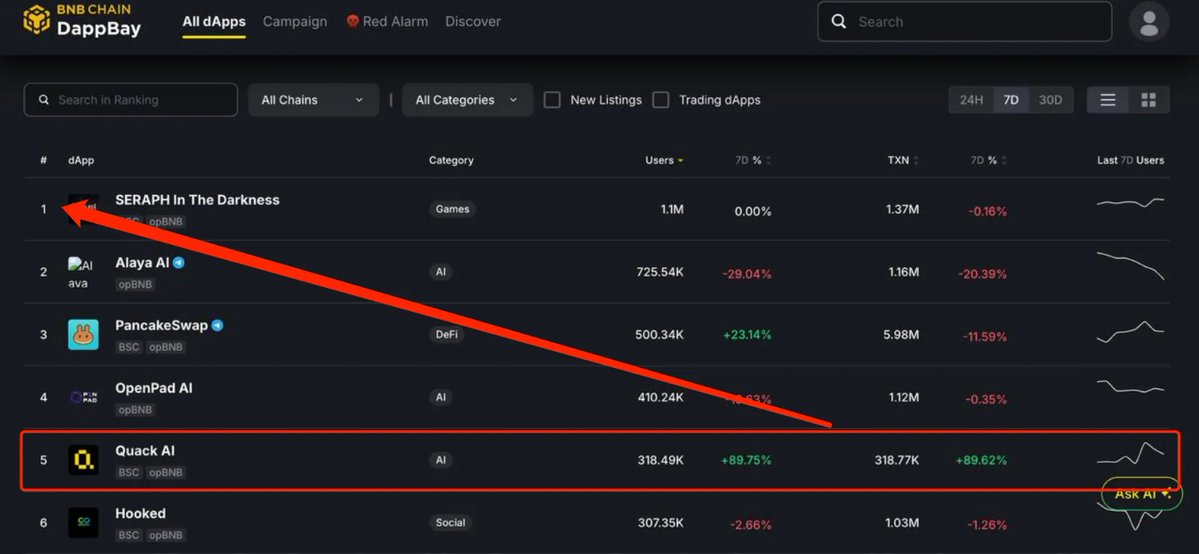1199x554 pixels.
Task: Sort by TXN column arrows
Action: click(915, 161)
